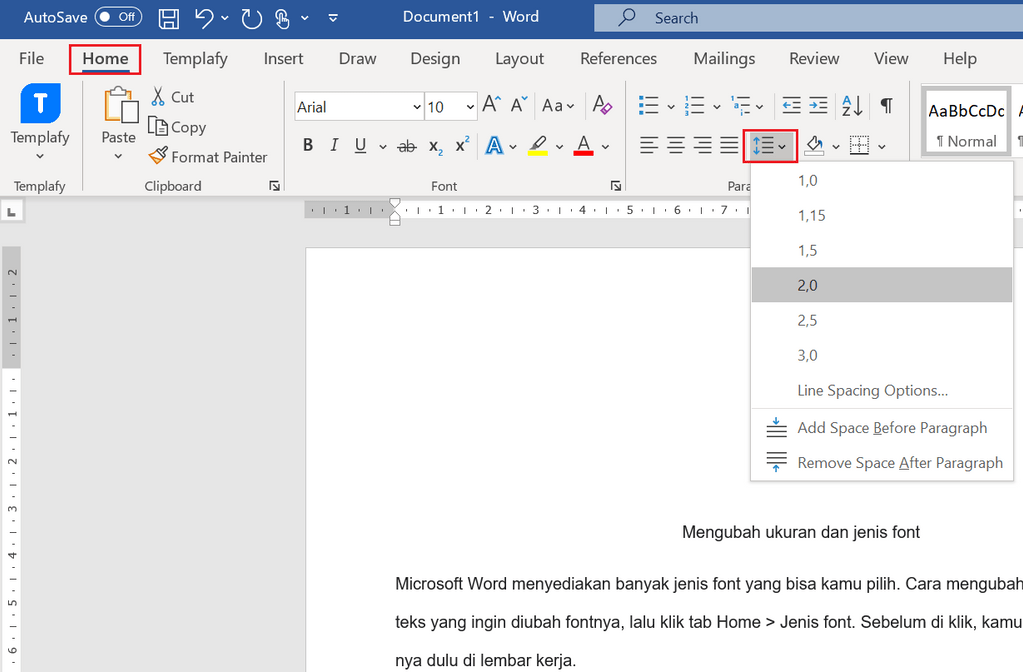Select the Clear All Formatting icon
Screen dimensions: 1023x672
(x=603, y=105)
